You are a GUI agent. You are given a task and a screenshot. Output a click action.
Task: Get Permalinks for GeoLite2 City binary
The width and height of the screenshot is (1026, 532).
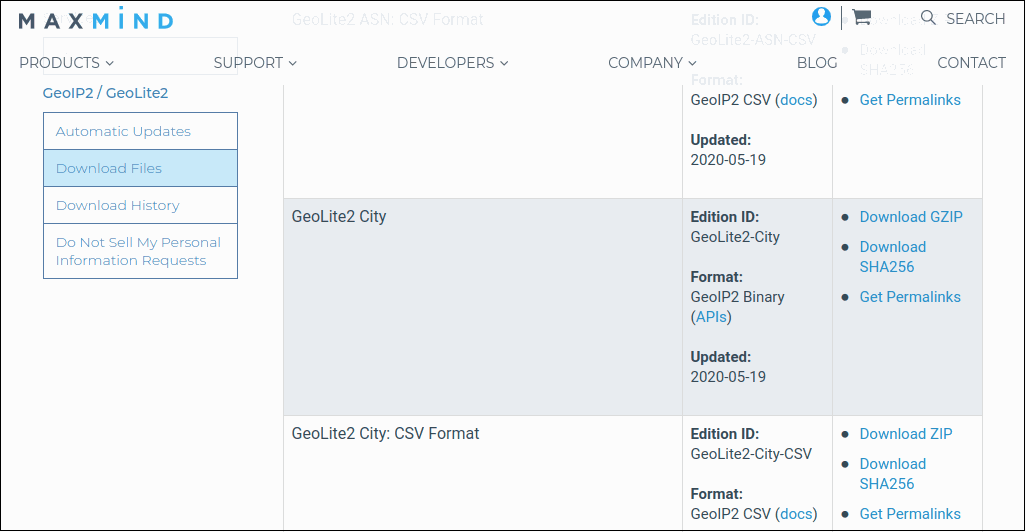click(910, 297)
